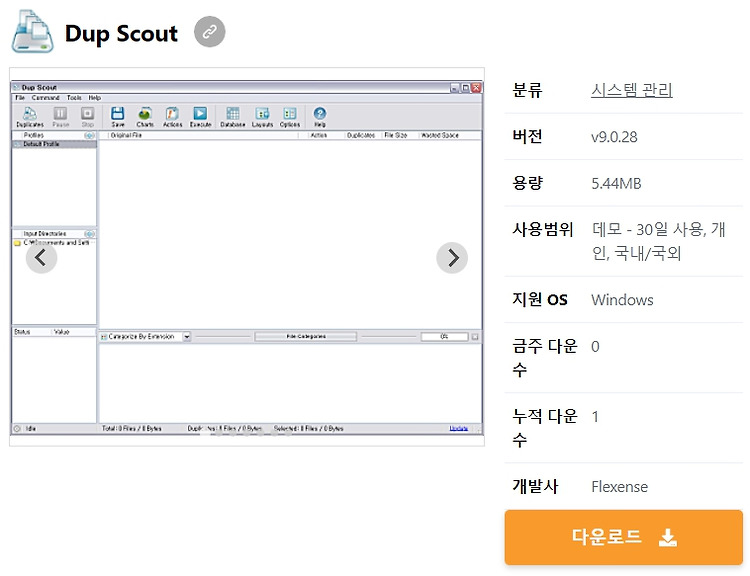Show next screenshot with right arrow
This screenshot has height=576, width=750.
click(x=452, y=258)
